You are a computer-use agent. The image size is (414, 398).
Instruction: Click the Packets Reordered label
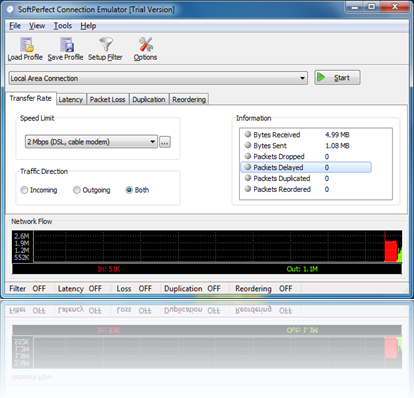282,189
